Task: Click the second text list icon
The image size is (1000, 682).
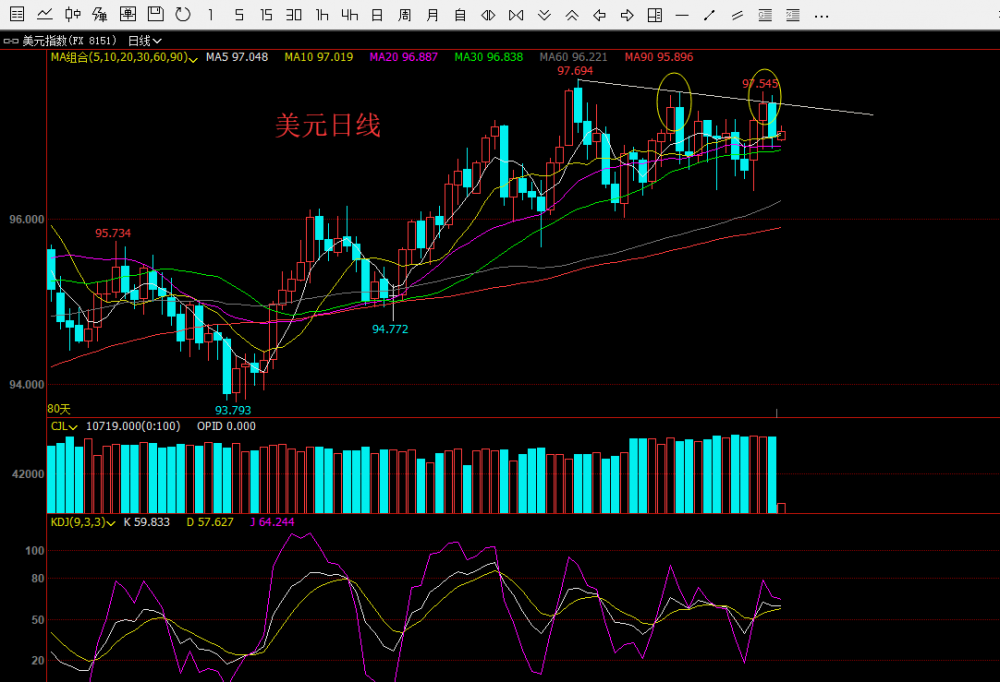Action: coord(793,15)
